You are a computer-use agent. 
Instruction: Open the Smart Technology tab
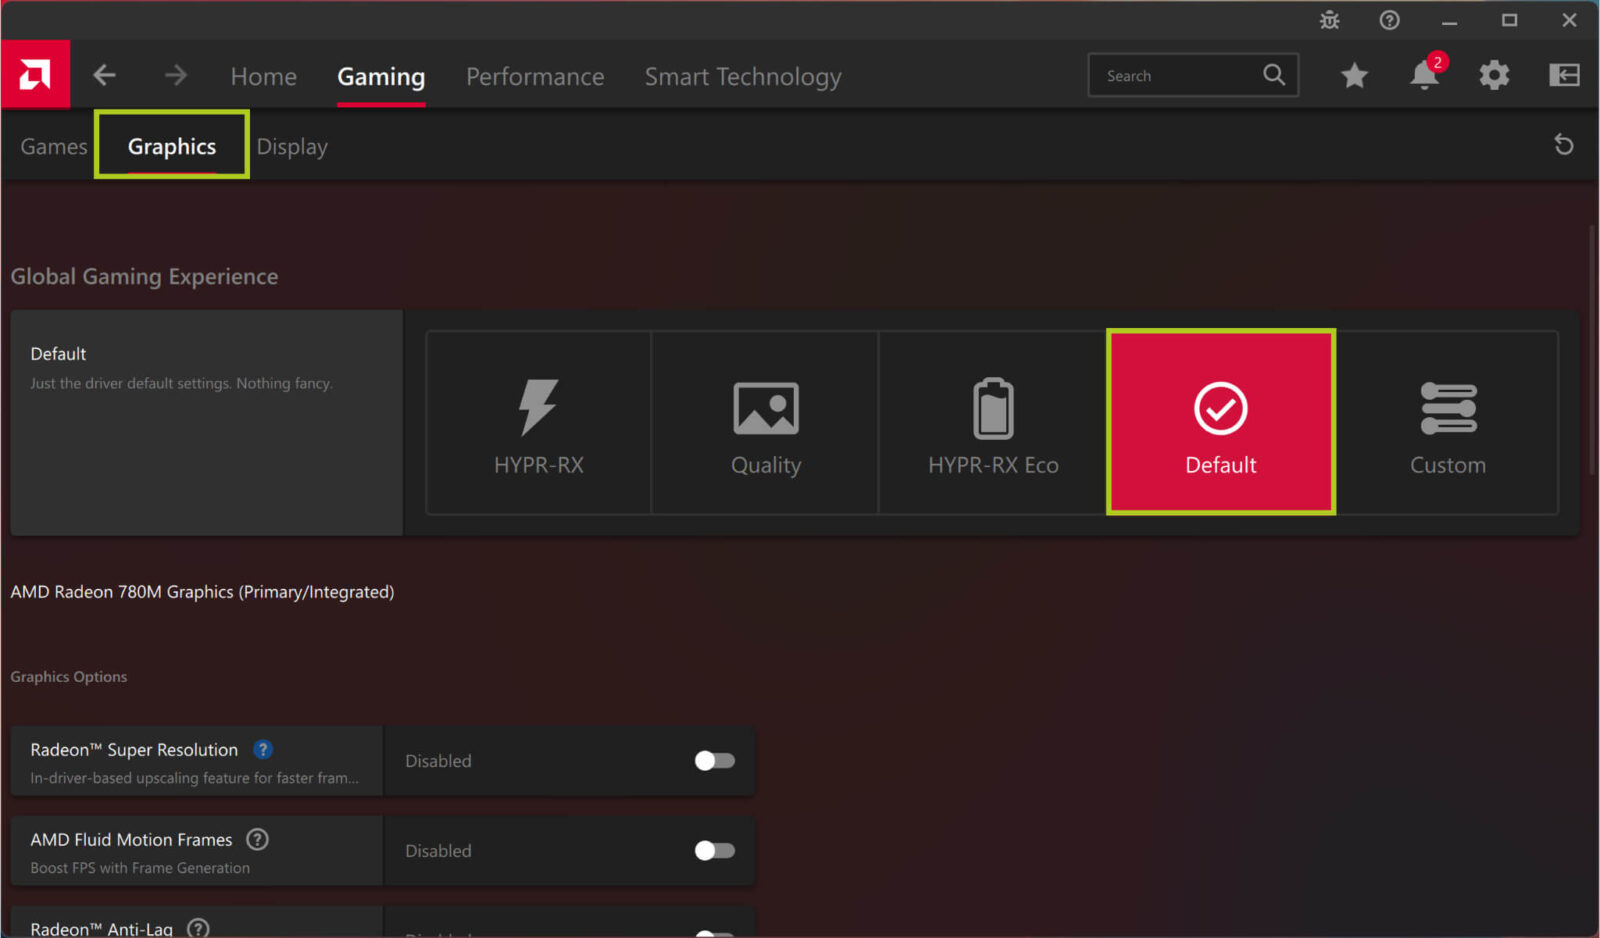(743, 76)
